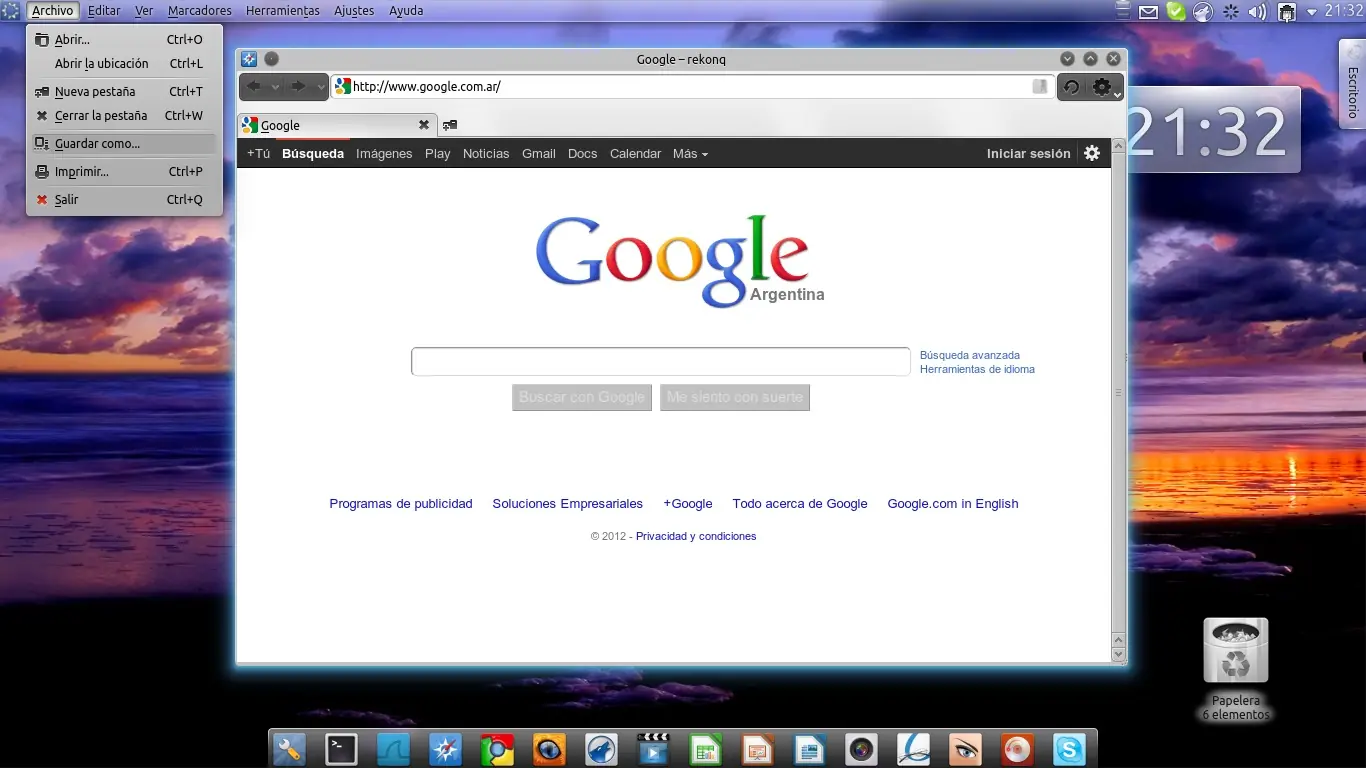This screenshot has height=768, width=1366.
Task: Choose Guardar como... in Archivo menu
Action: point(124,144)
